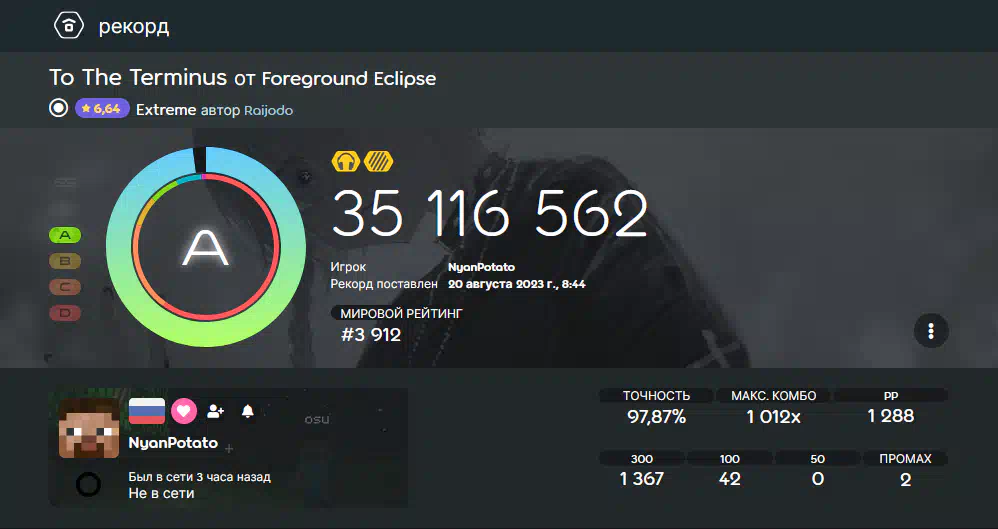This screenshot has width=998, height=529.
Task: Click the МАКС. КОМБО label
Action: click(773, 396)
